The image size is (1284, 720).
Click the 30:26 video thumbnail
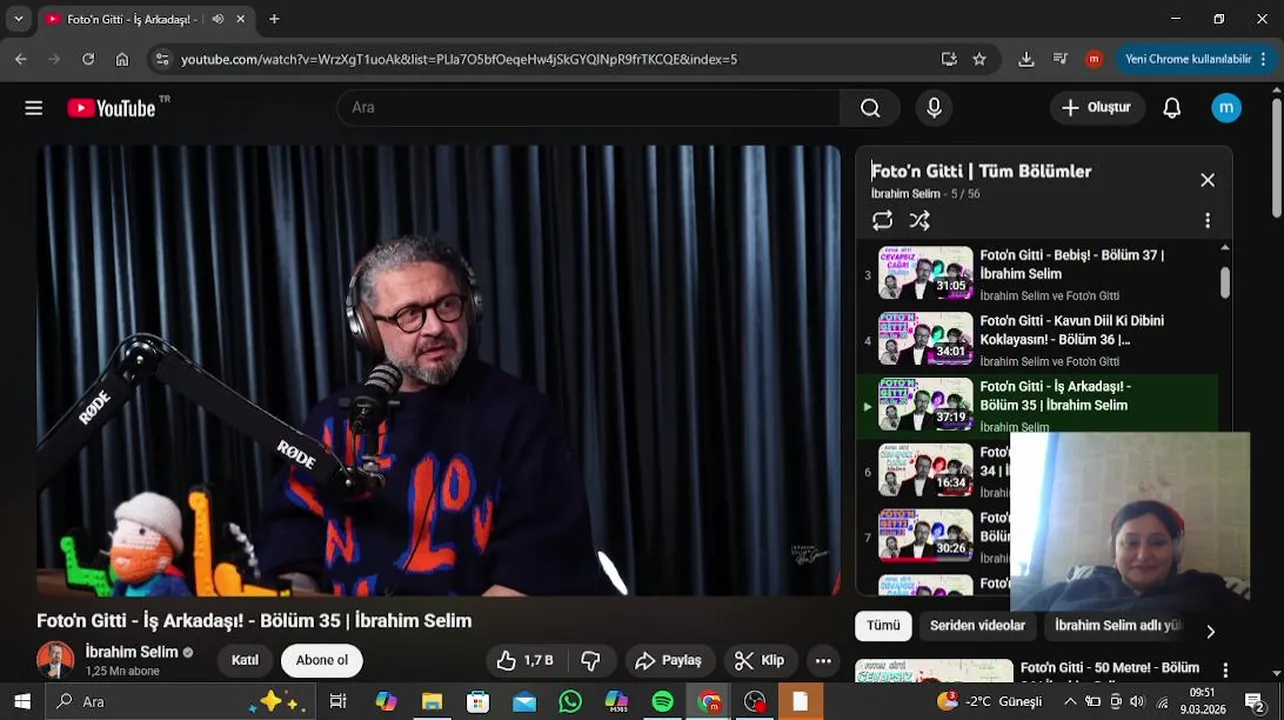point(925,536)
